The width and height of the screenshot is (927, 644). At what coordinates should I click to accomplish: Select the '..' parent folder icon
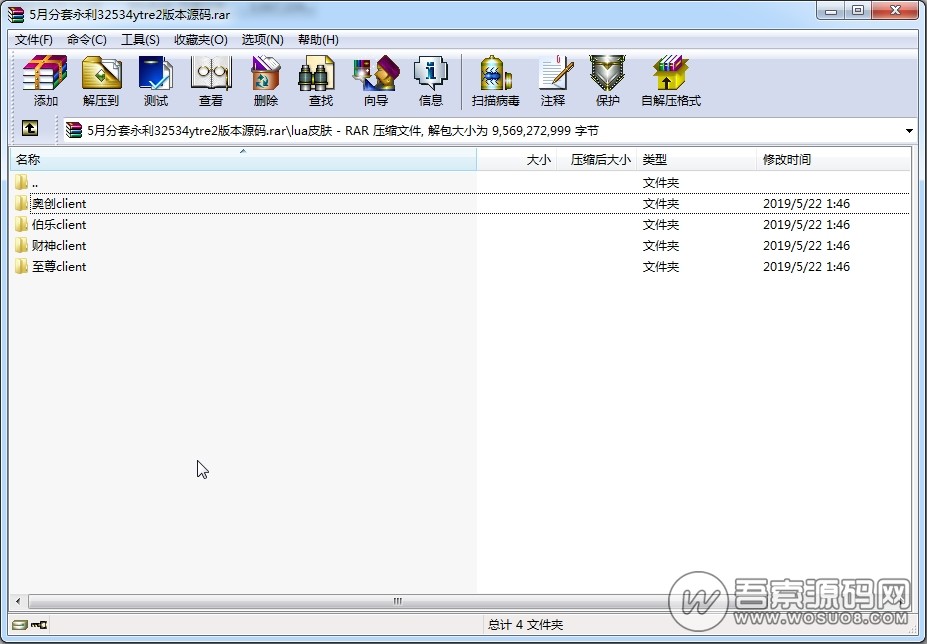coord(21,182)
